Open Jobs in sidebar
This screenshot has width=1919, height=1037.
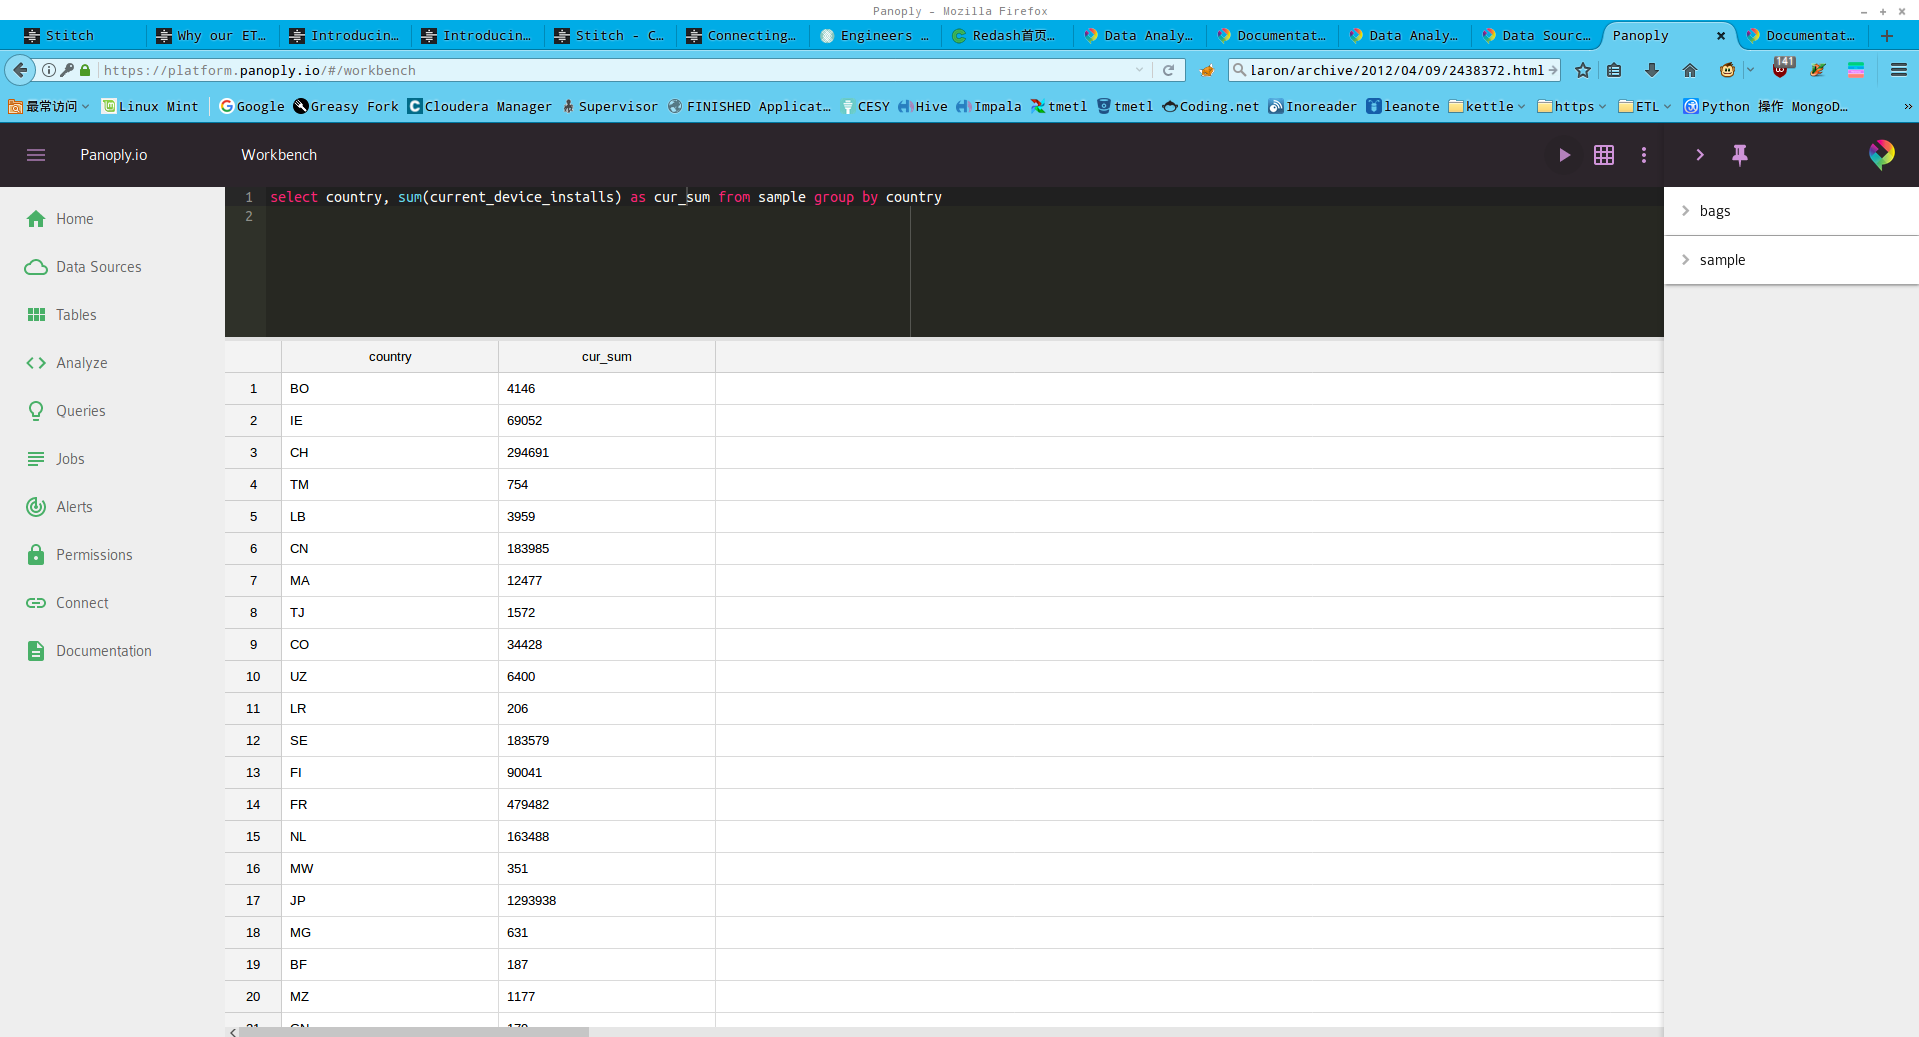coord(56,459)
